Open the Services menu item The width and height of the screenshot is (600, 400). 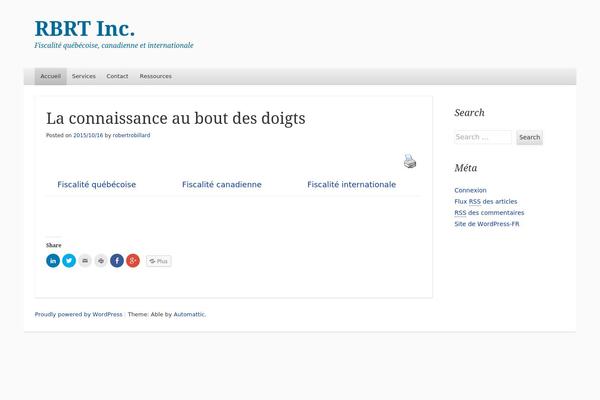point(84,76)
